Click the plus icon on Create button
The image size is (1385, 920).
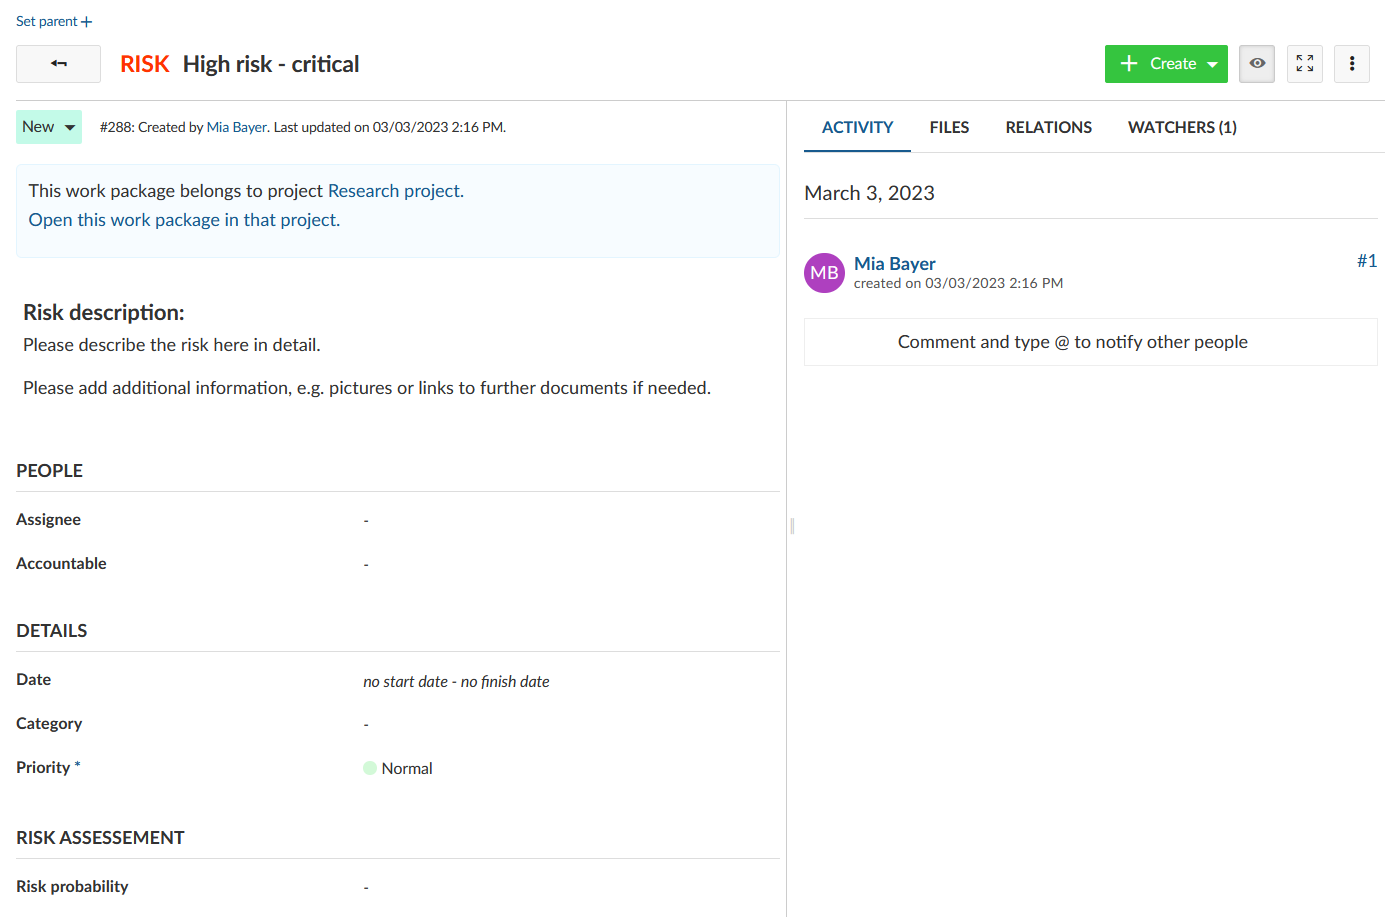tap(1129, 64)
